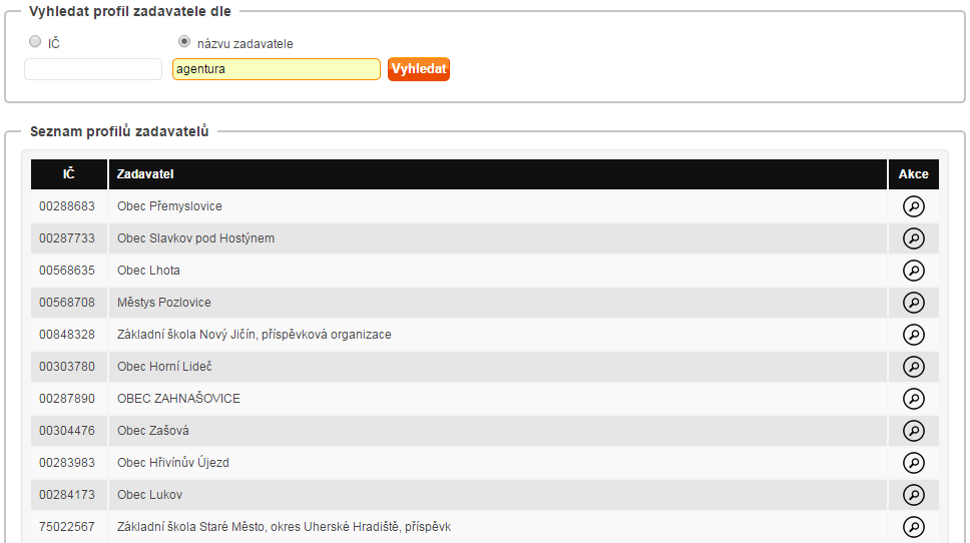Click the text Městys Pozlovice
The image size is (970, 543).
click(164, 302)
